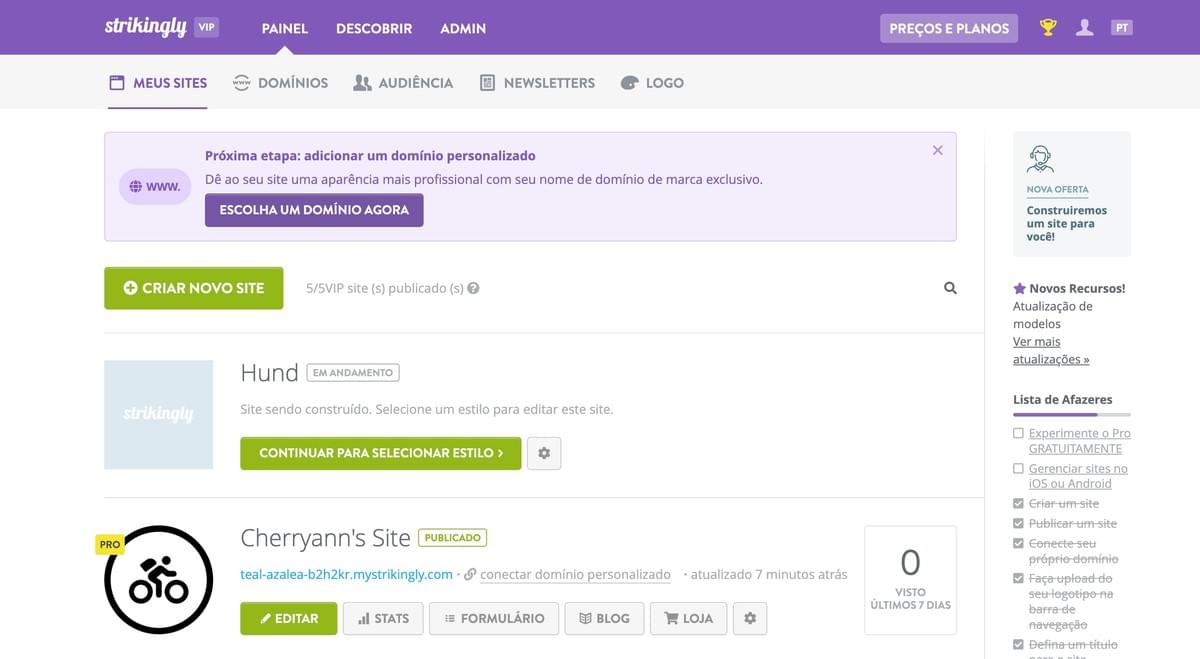
Task: Open the LOJA section for Cherryann's Site
Action: (x=688, y=618)
